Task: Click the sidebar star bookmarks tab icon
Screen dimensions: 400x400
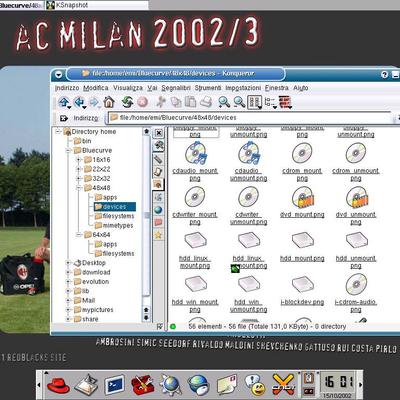Action: 158,235
